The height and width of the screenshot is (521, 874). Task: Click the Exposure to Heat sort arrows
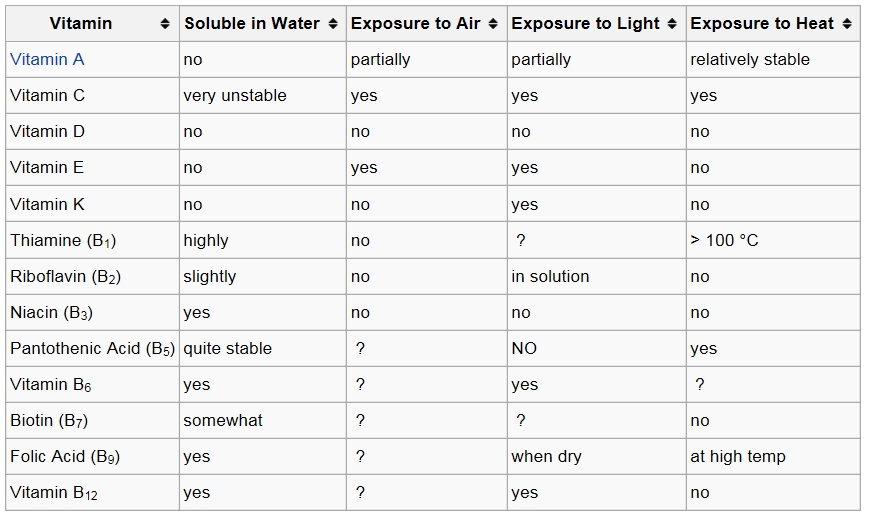point(847,23)
